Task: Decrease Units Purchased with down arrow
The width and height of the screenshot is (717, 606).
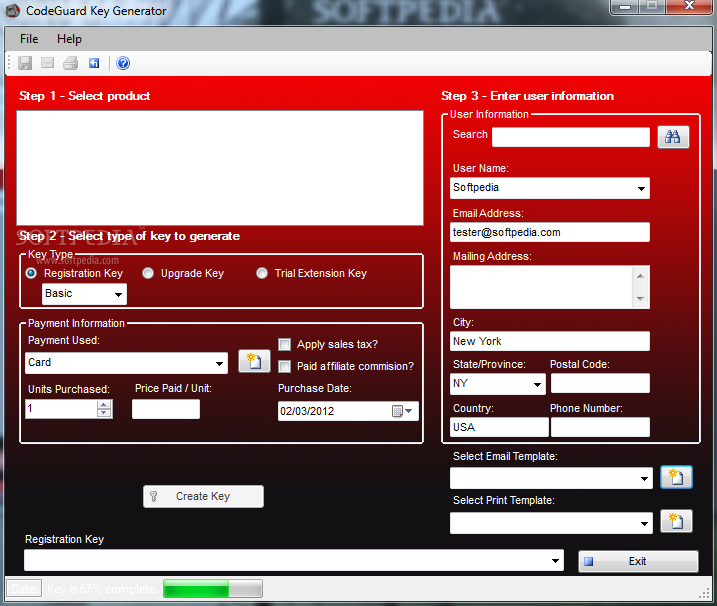Action: coord(104,413)
